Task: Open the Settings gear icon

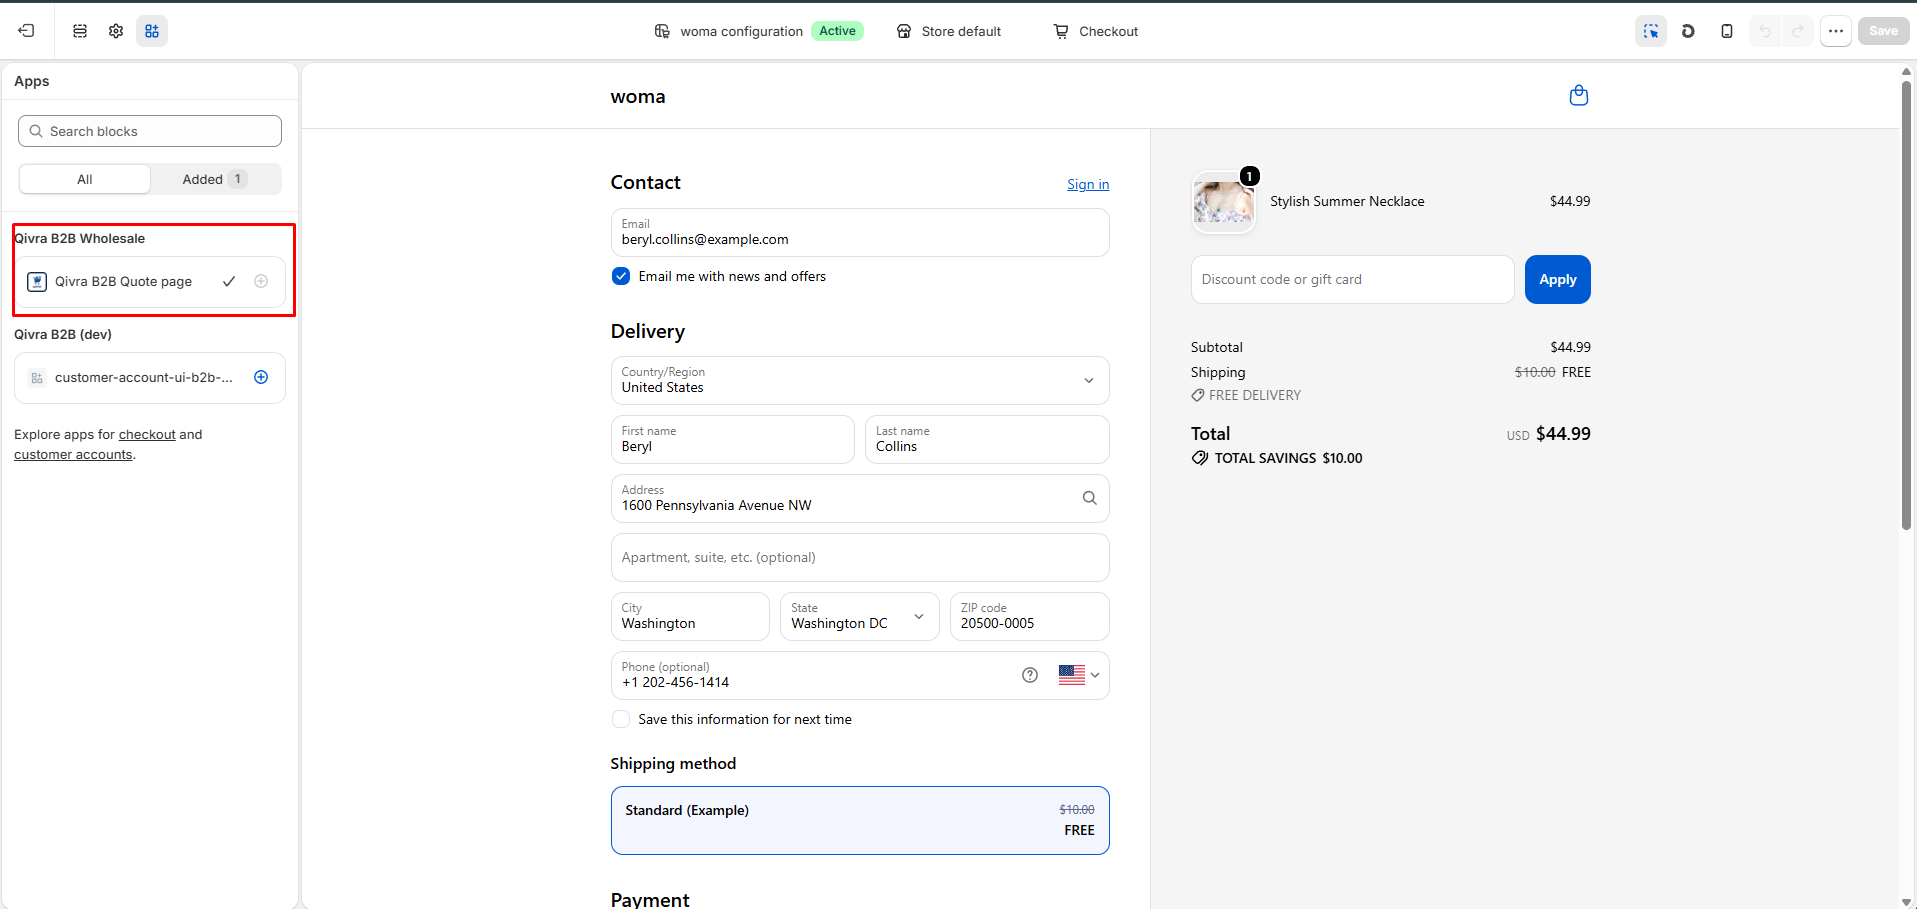Action: coord(116,31)
